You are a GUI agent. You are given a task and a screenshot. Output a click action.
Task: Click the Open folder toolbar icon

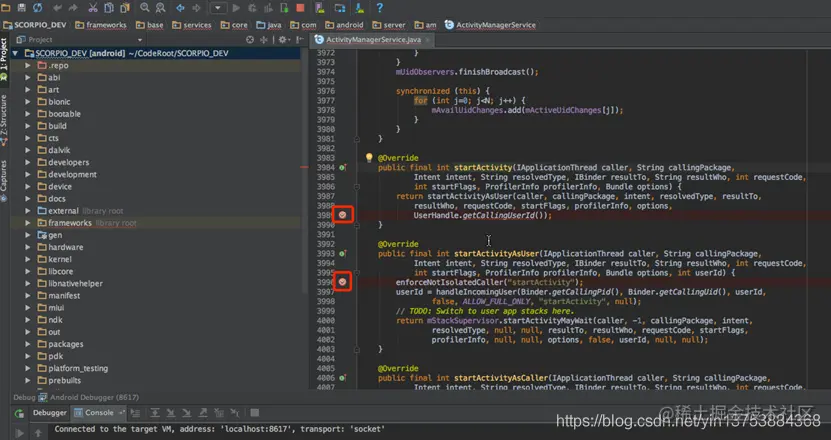tap(5, 7)
